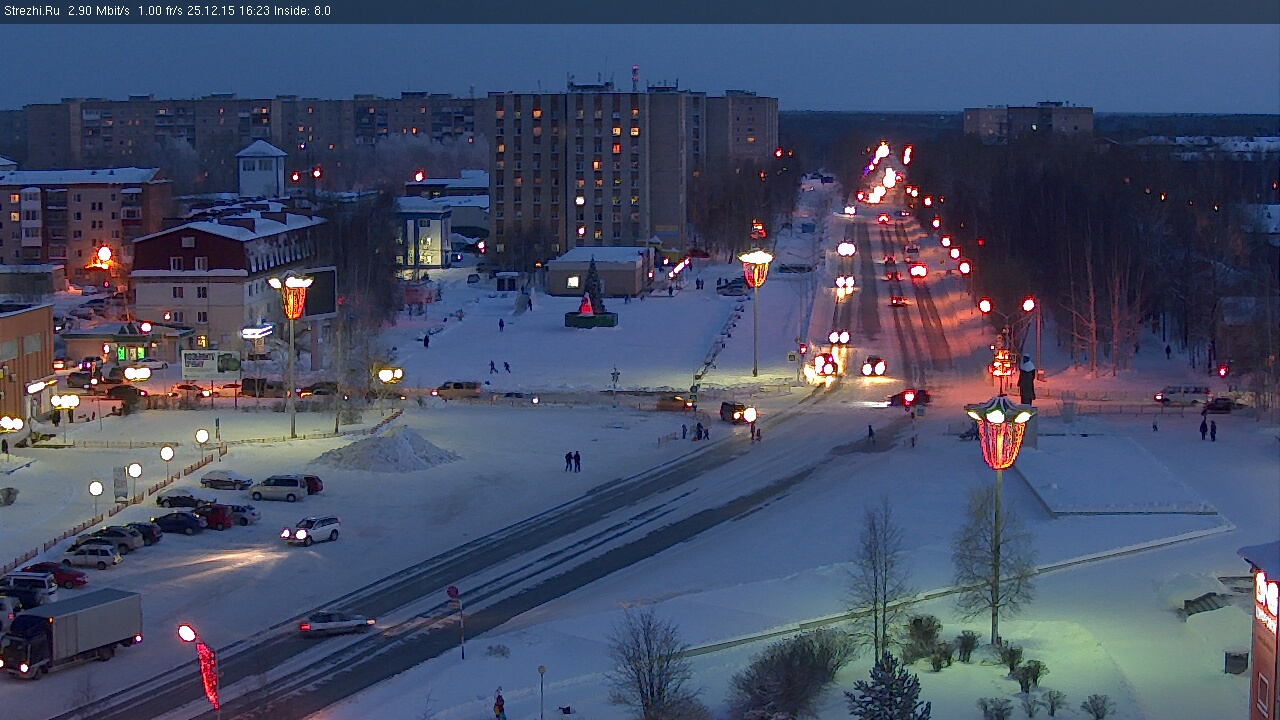Select the 25.12.15 16:23 timestamp
Screen dimensions: 1280x720
(227, 11)
